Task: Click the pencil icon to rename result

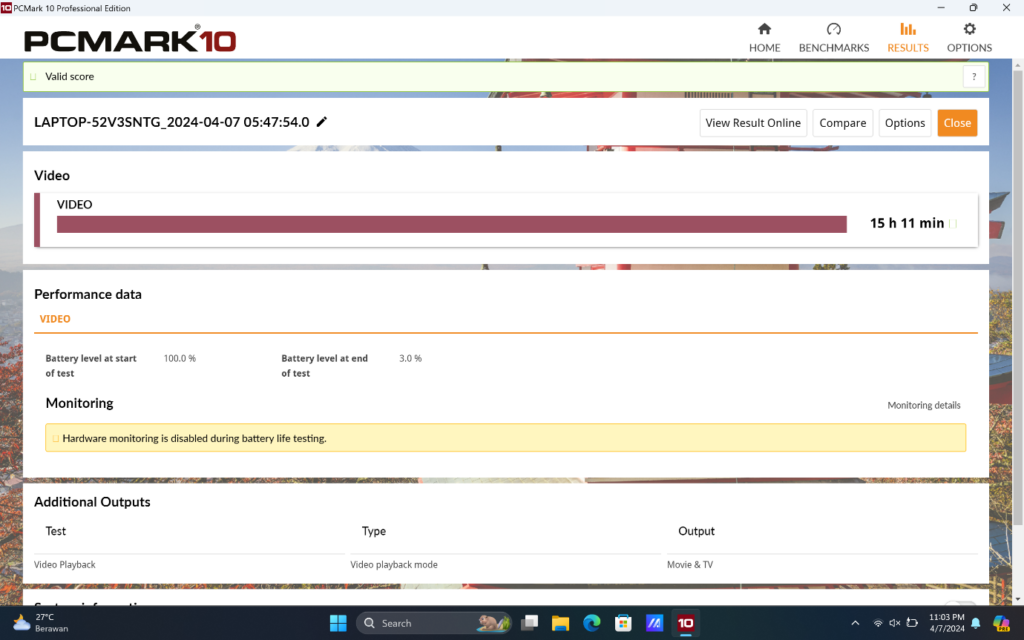Action: [x=322, y=122]
